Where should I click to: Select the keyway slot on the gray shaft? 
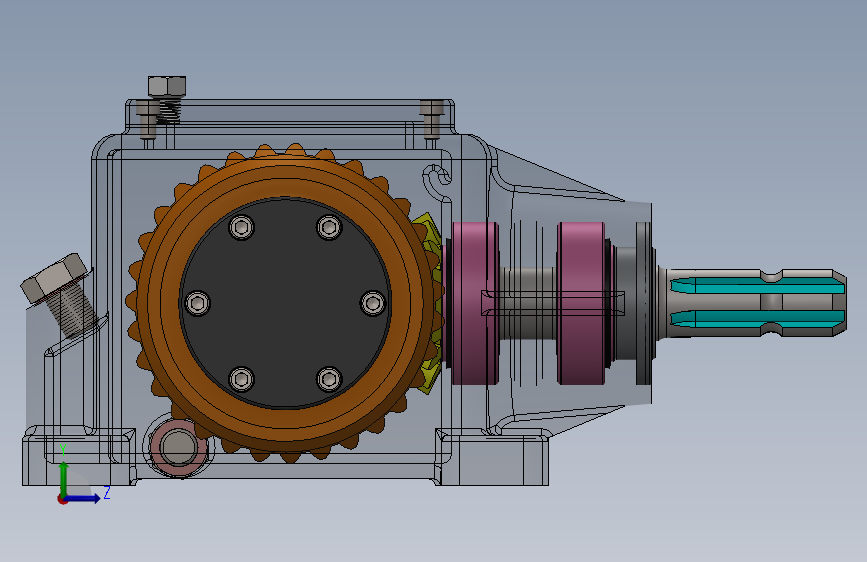[x=553, y=303]
